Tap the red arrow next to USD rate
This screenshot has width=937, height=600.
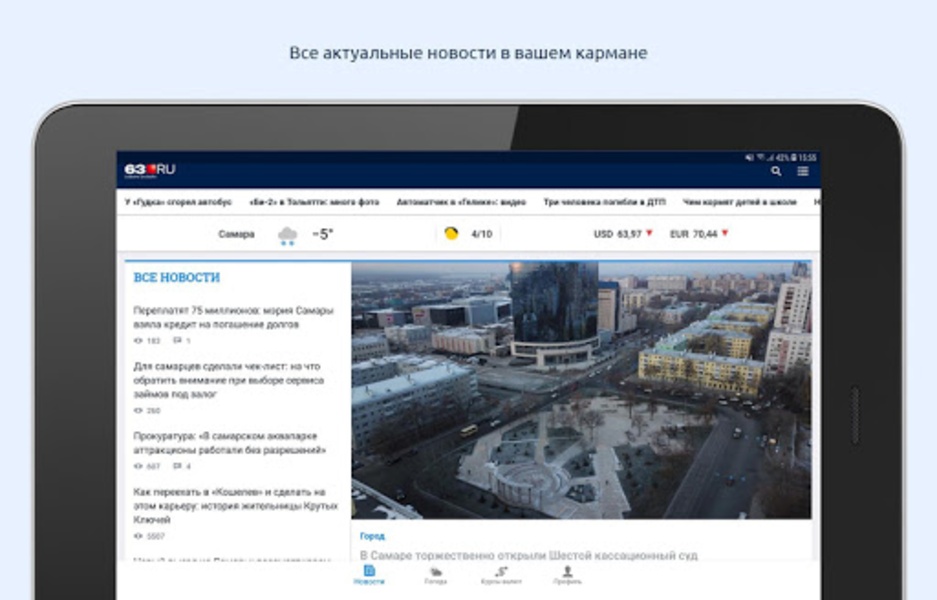(x=650, y=233)
